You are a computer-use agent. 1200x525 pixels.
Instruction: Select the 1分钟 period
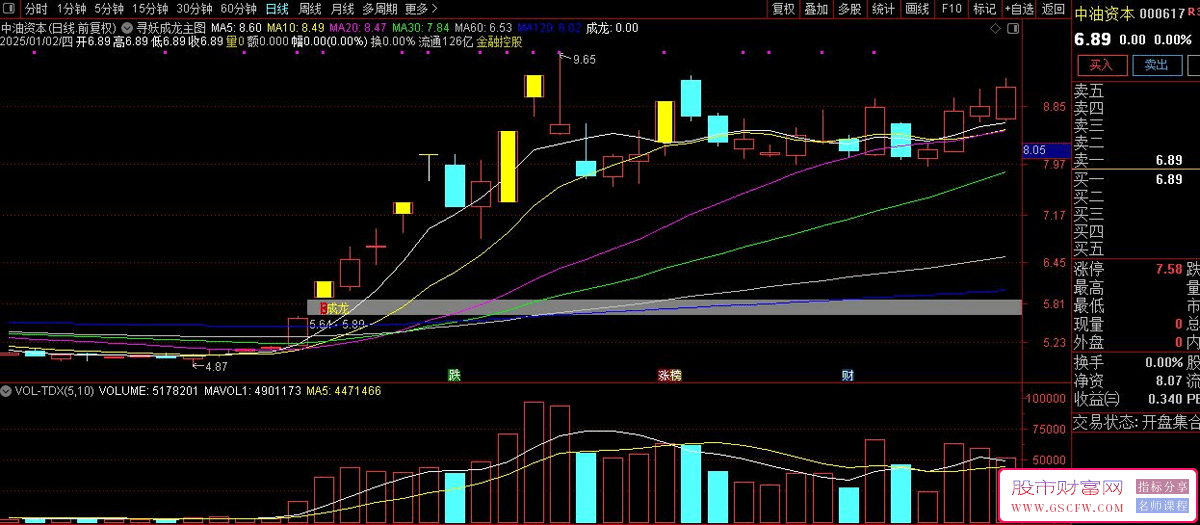click(x=73, y=9)
